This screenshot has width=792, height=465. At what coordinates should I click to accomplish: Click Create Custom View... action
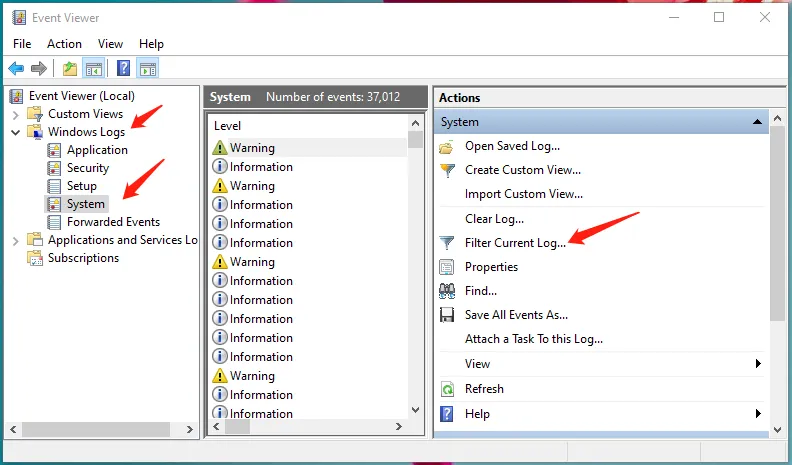(523, 170)
